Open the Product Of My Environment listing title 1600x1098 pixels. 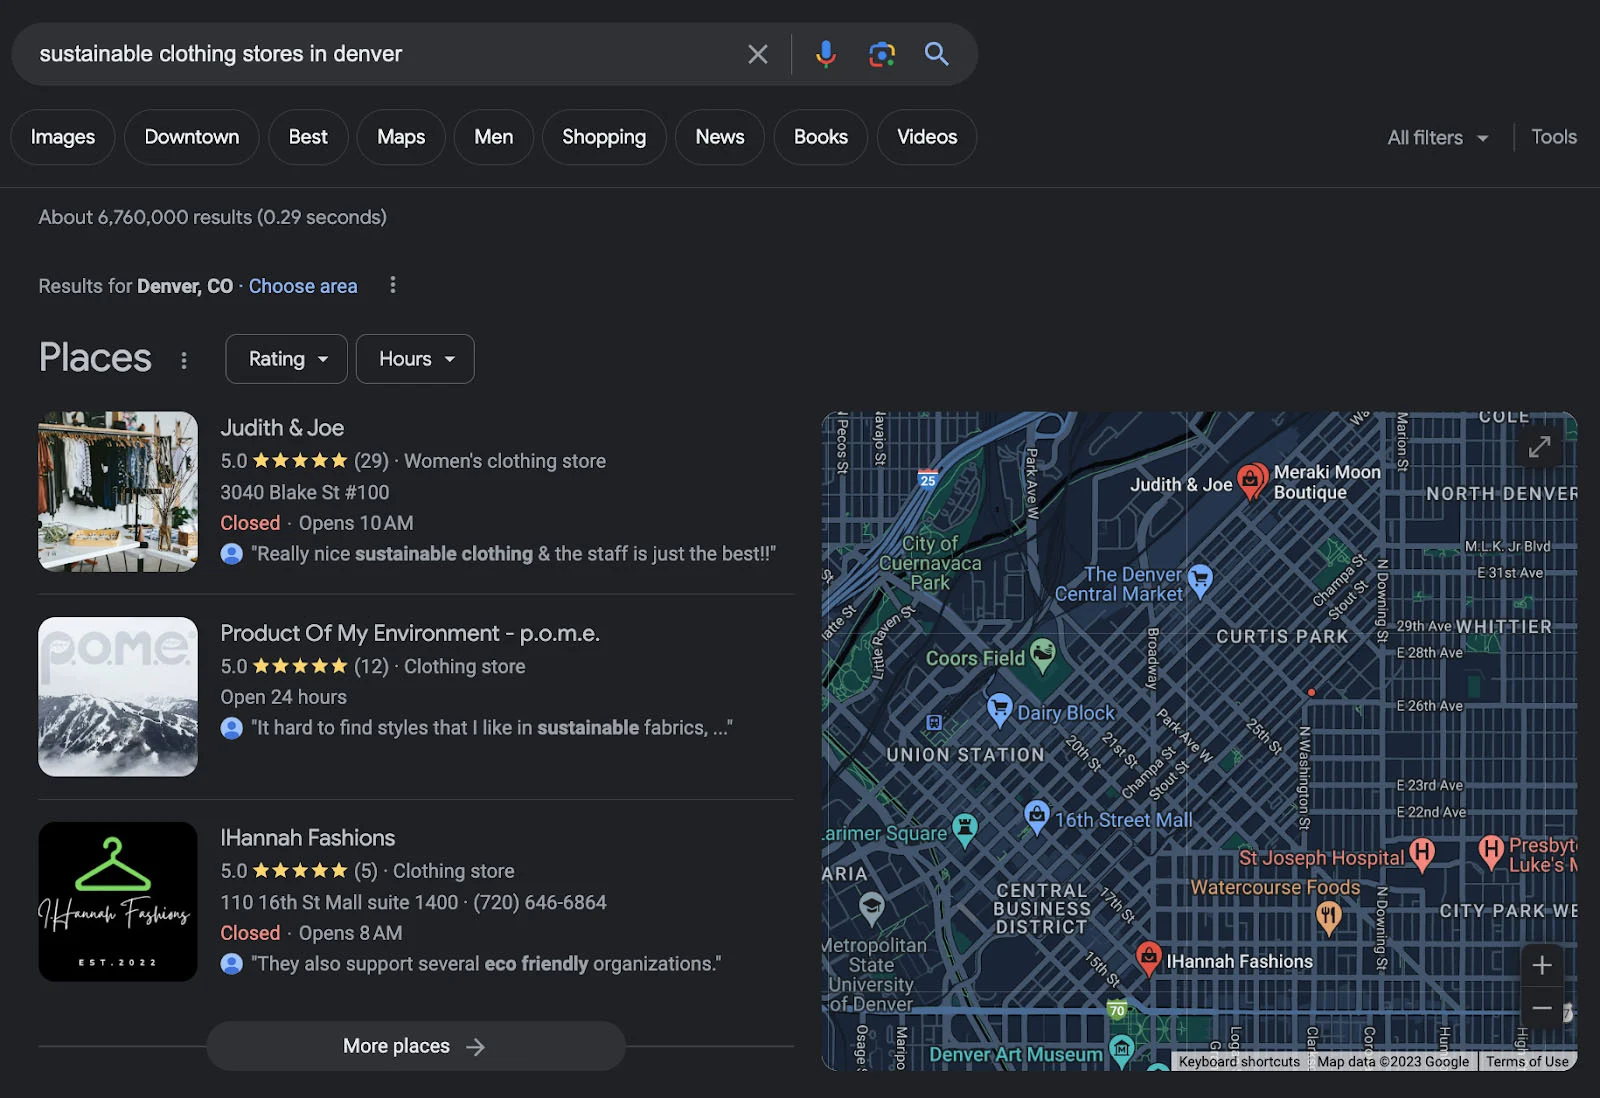(x=410, y=634)
